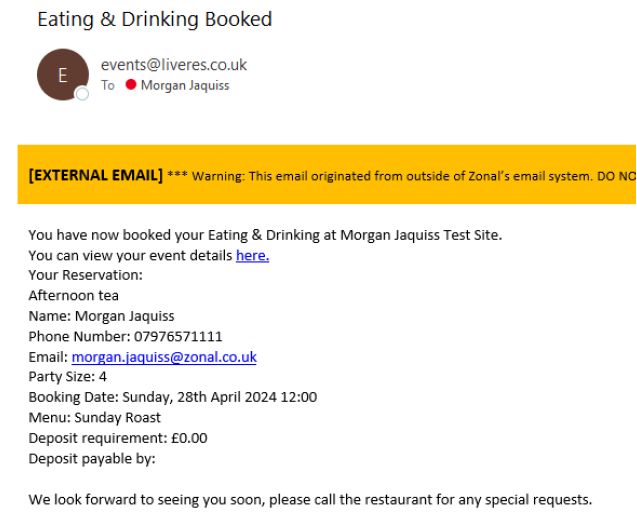Click the [EXTERNAL EMAIL] bold label
637x517 pixels.
[96, 175]
